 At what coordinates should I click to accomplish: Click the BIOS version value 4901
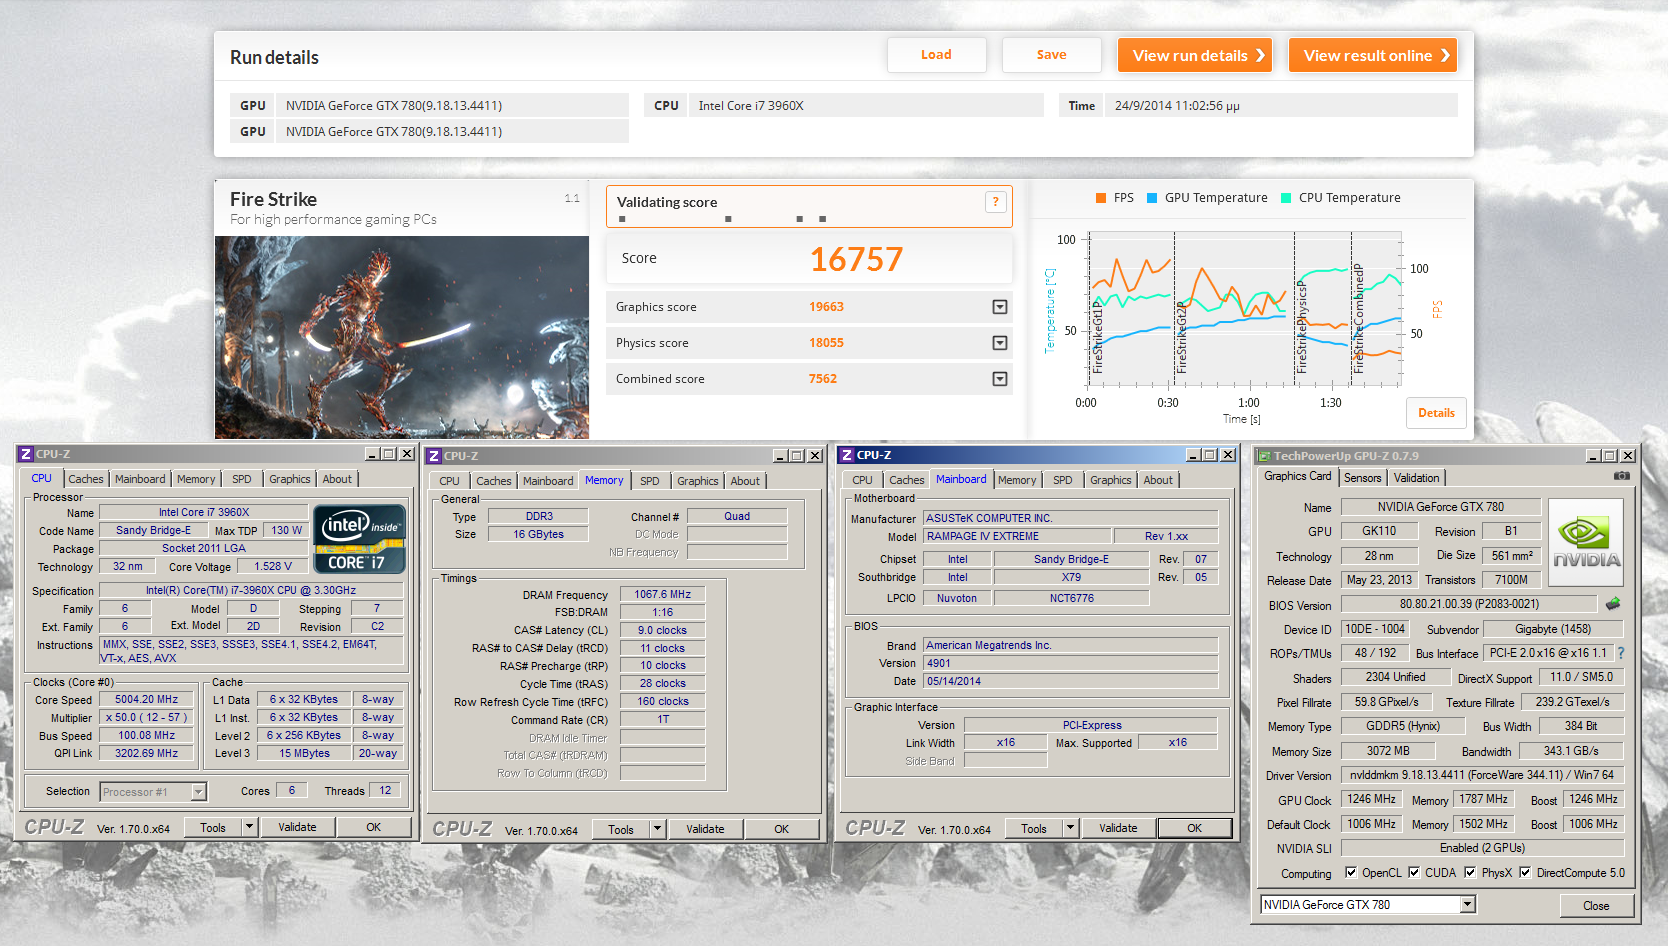pos(1070,663)
